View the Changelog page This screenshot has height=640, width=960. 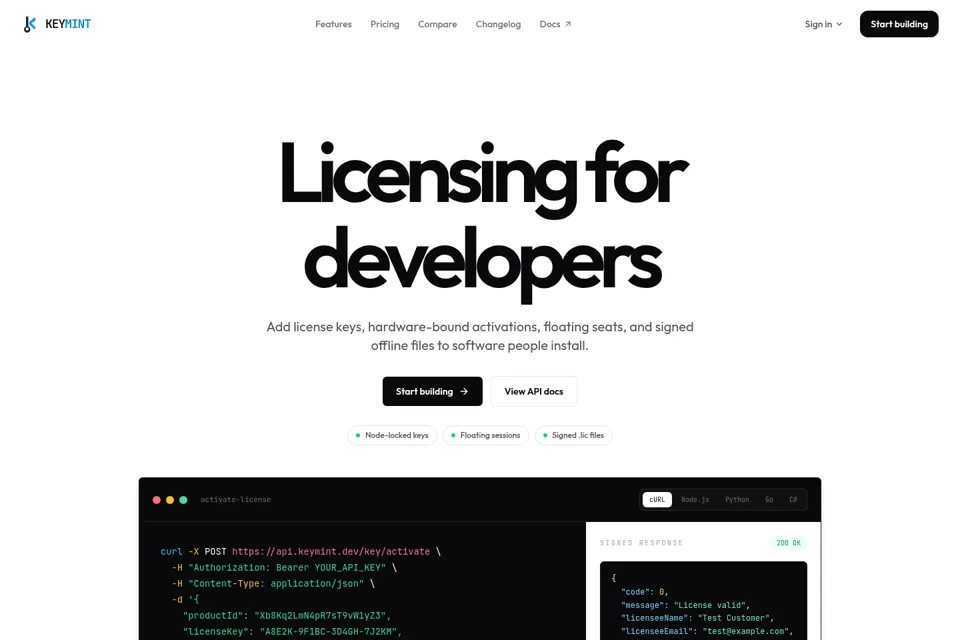(498, 24)
